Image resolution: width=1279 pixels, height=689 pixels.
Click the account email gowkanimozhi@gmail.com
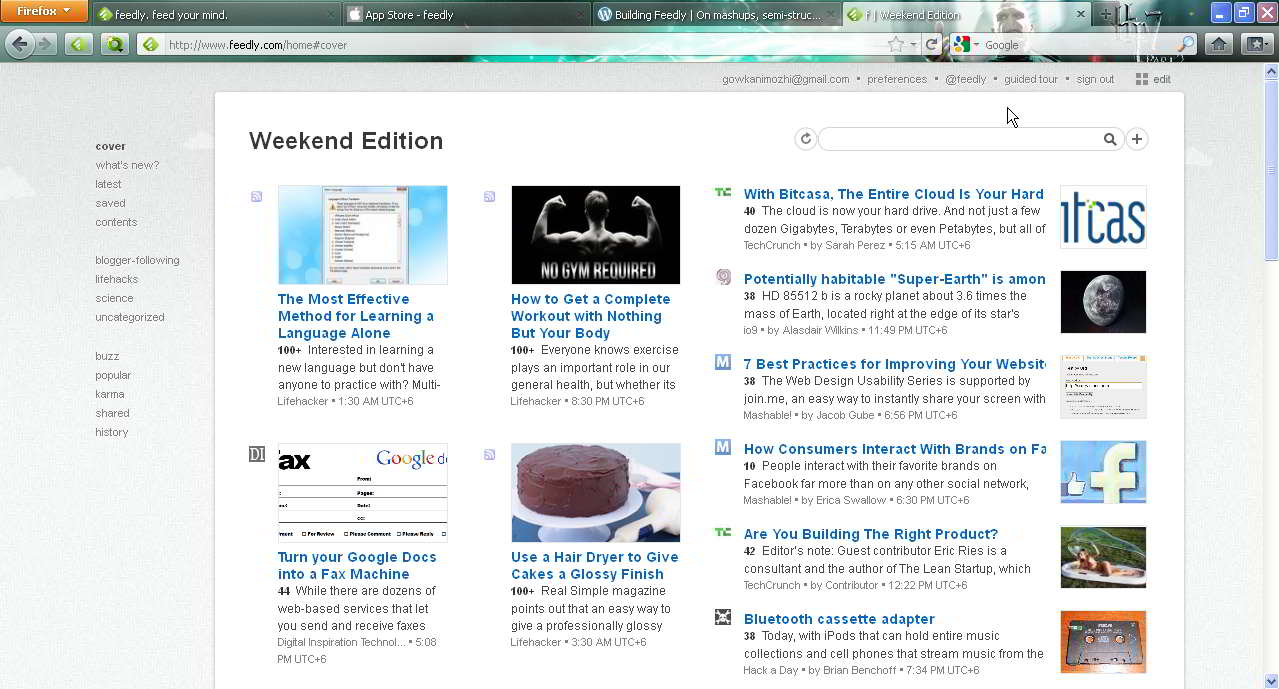tap(786, 79)
